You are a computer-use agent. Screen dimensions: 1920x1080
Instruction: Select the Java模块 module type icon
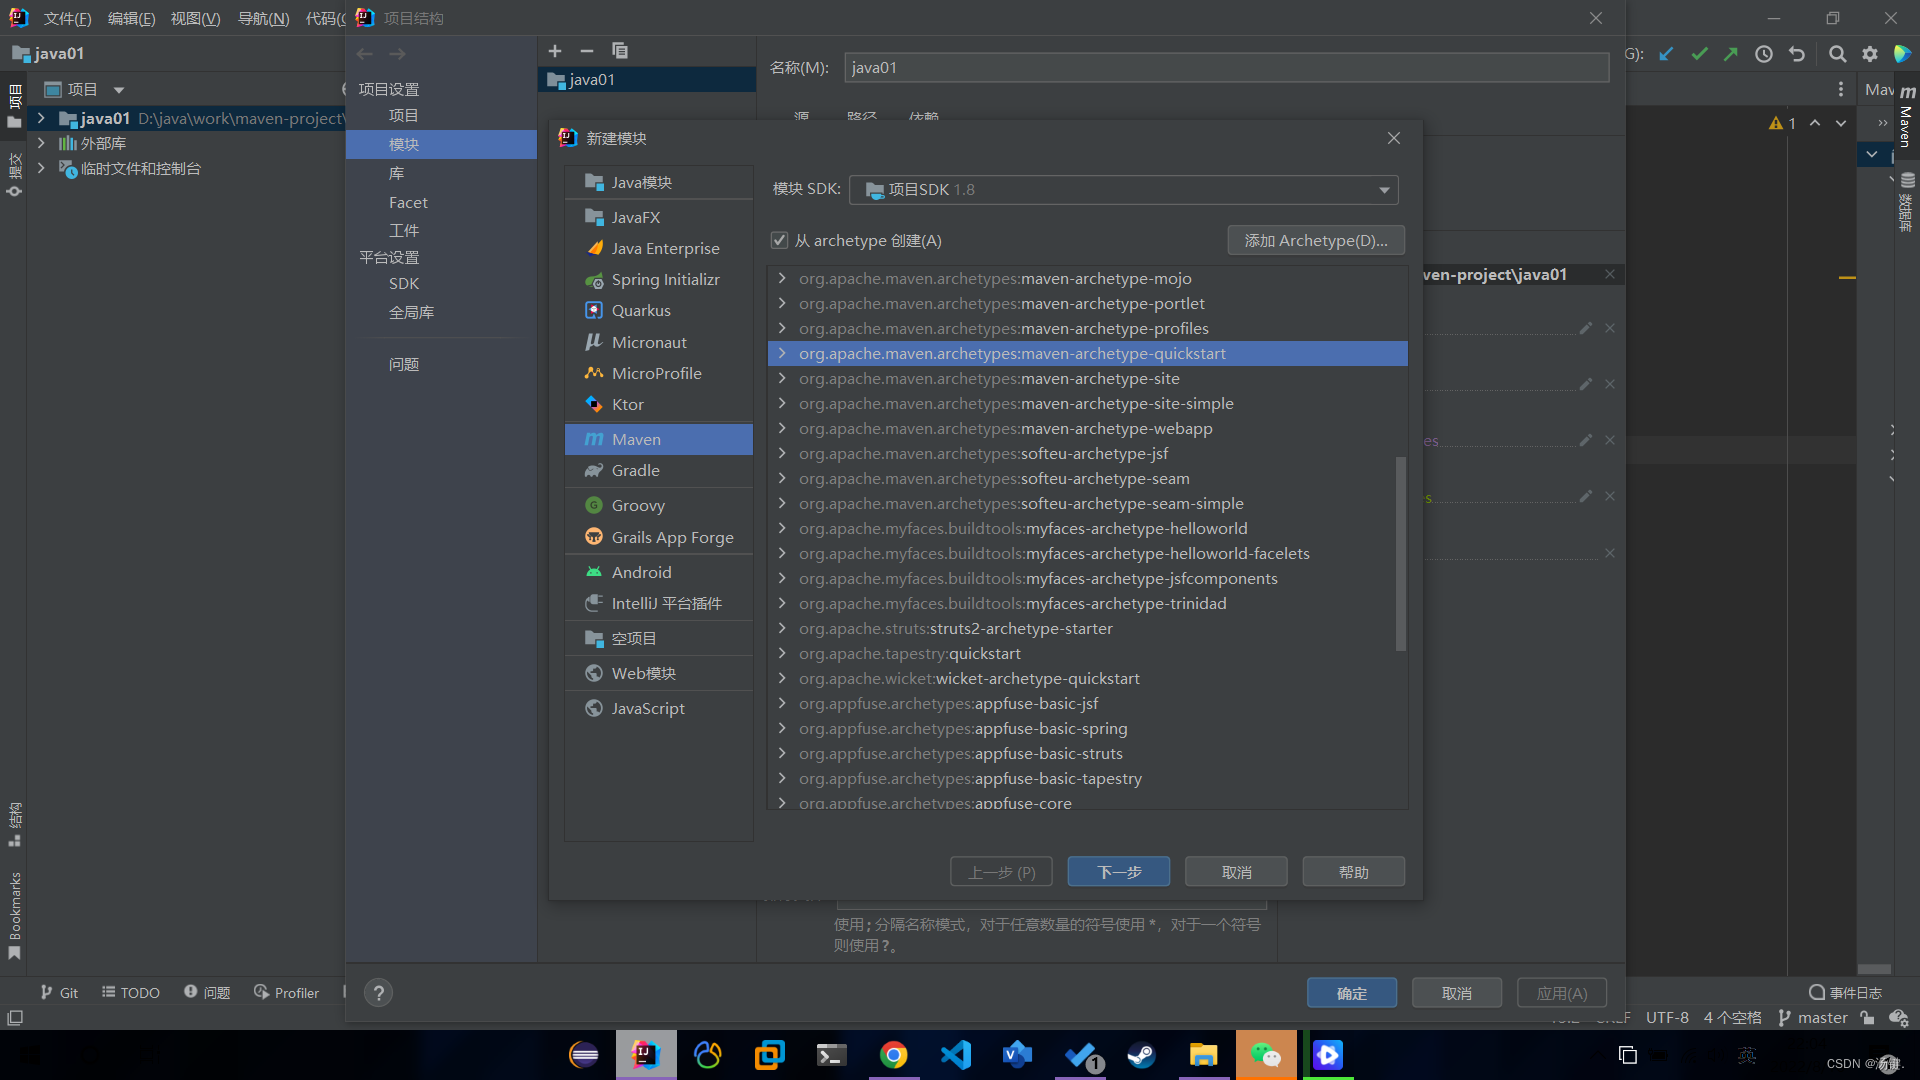pyautogui.click(x=594, y=182)
